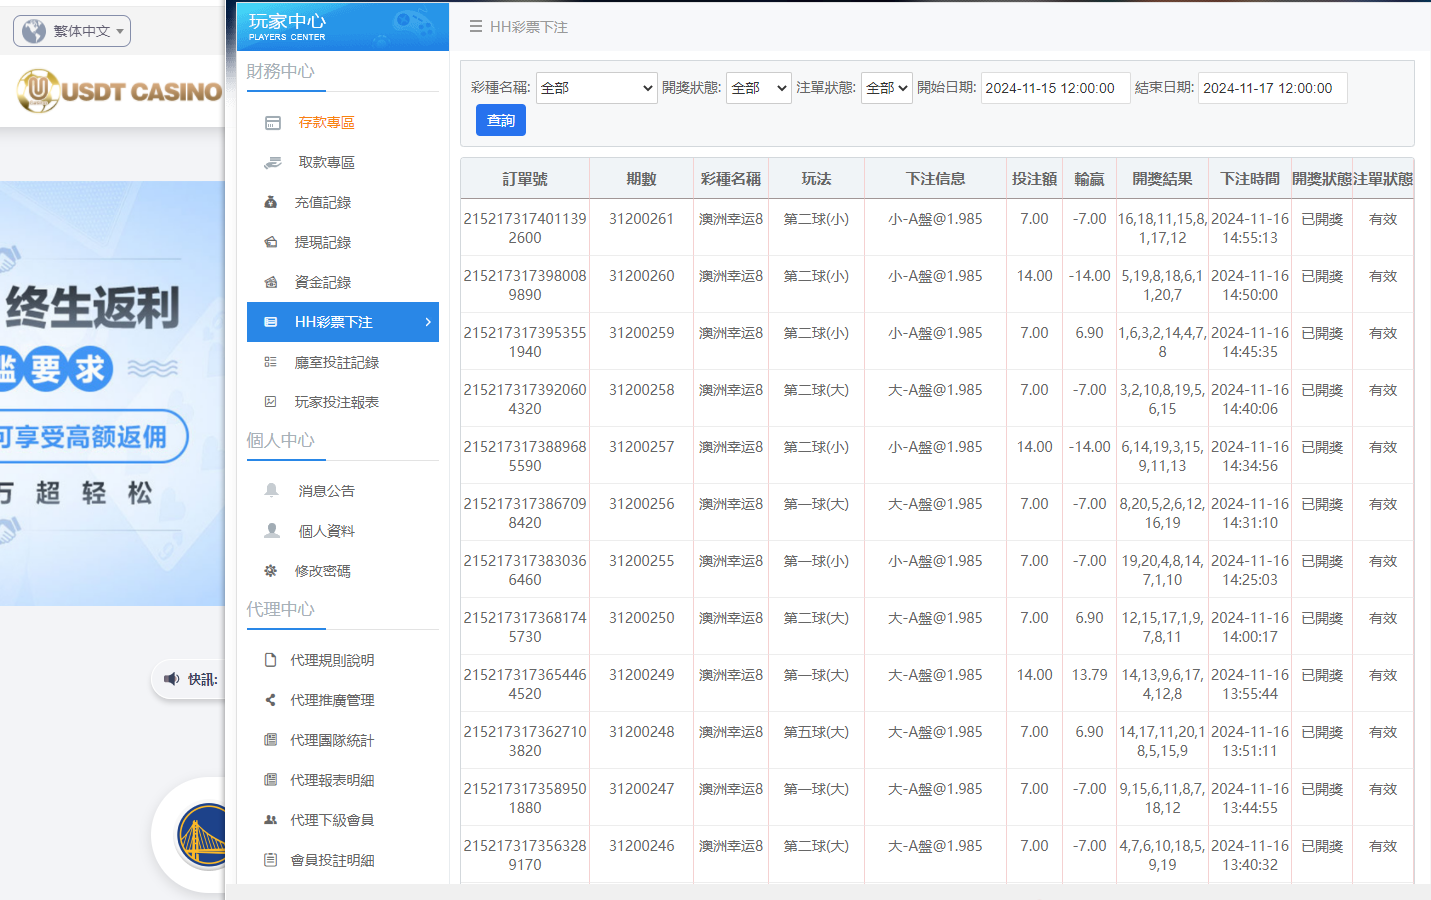1431x900 pixels.
Task: Select the 資金記錄 funds record icon
Action: pyautogui.click(x=269, y=281)
